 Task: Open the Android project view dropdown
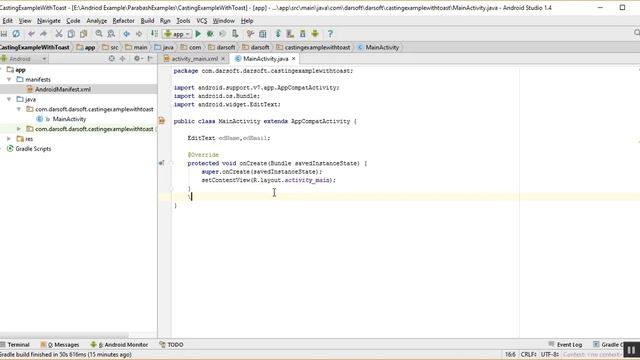point(24,59)
